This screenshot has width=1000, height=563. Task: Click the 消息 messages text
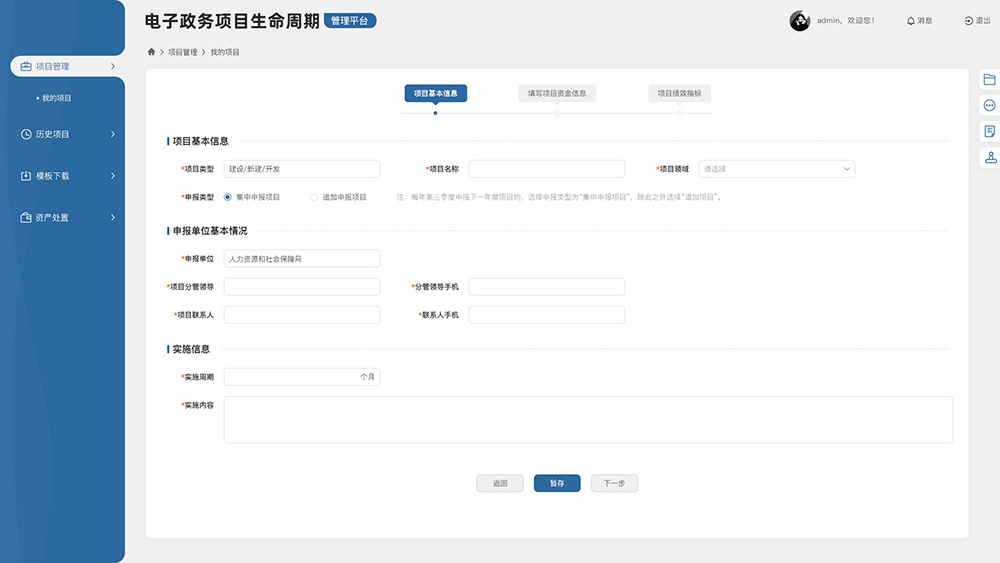coord(925,21)
